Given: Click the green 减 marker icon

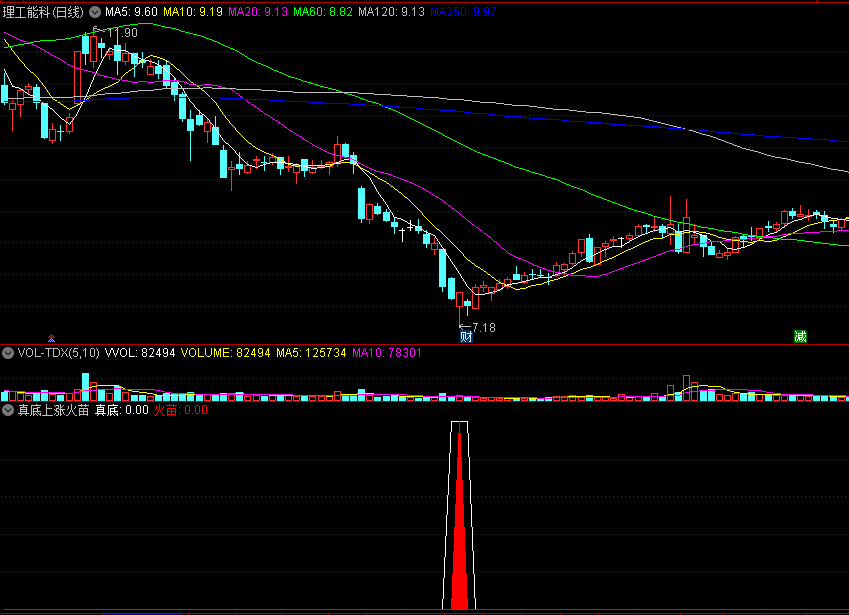Looking at the screenshot, I should click(800, 337).
